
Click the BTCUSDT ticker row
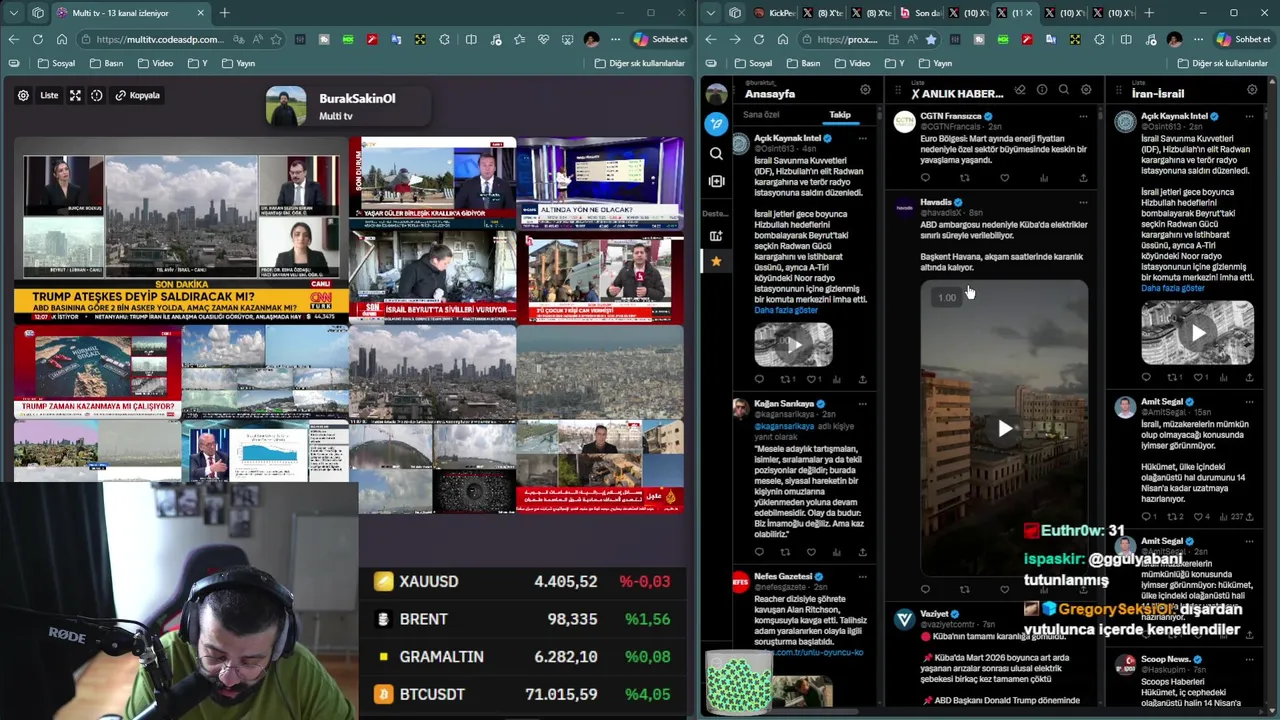[x=523, y=694]
